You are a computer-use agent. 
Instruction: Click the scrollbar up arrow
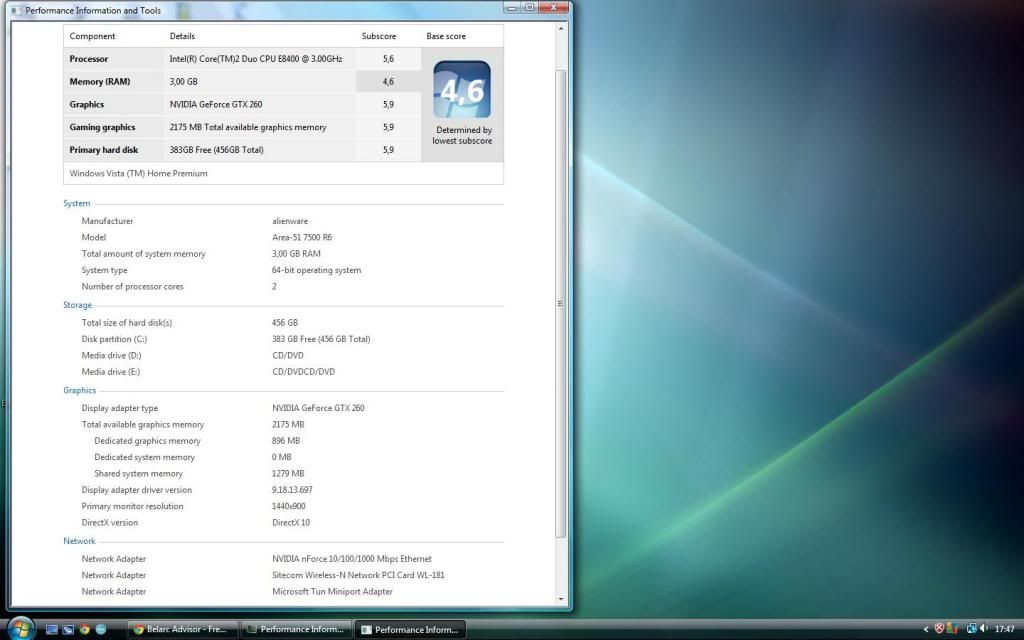[560, 29]
